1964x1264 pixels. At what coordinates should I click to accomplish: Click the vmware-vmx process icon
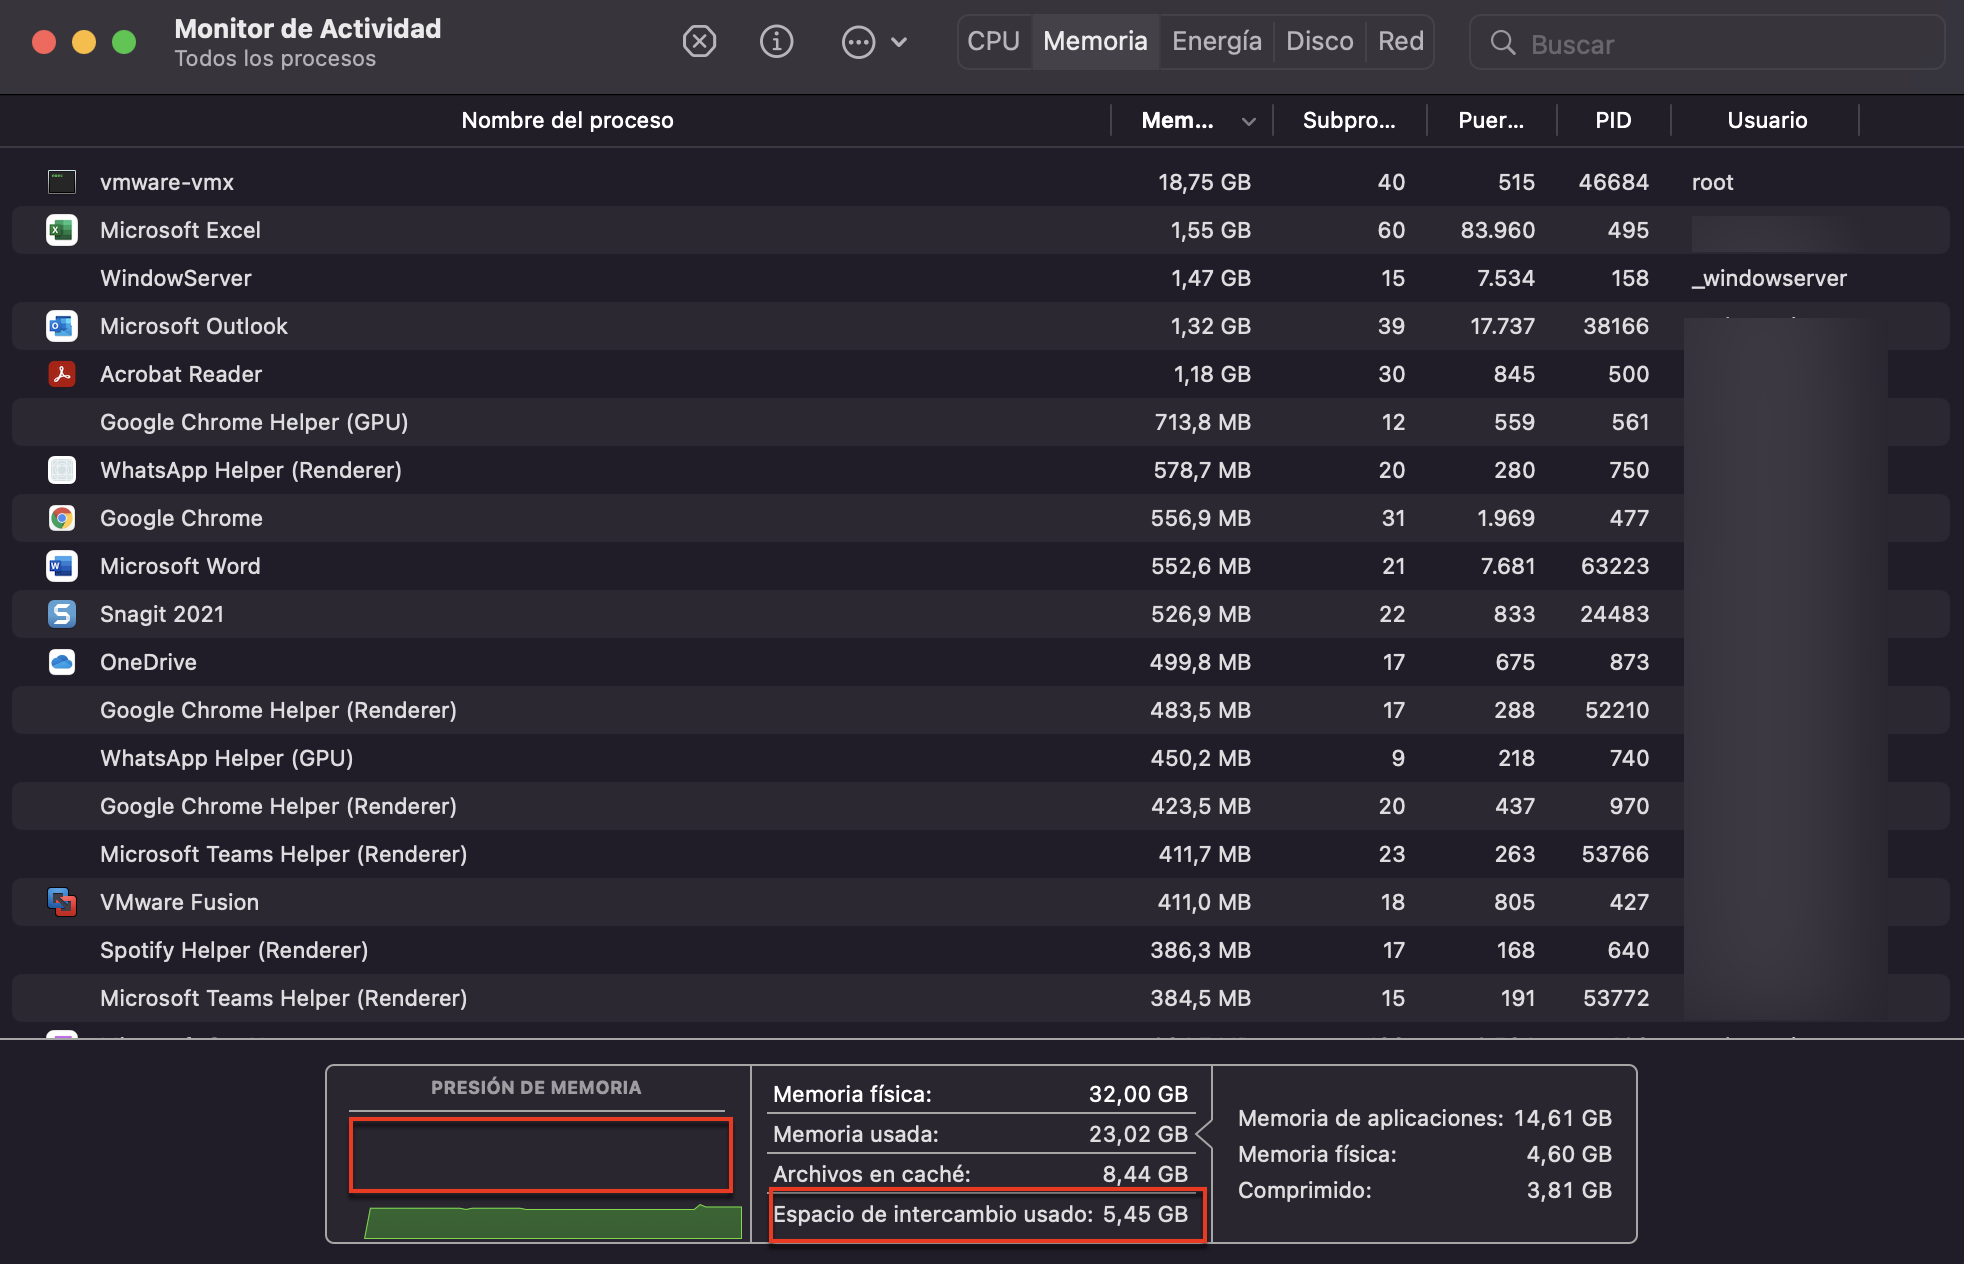[62, 182]
